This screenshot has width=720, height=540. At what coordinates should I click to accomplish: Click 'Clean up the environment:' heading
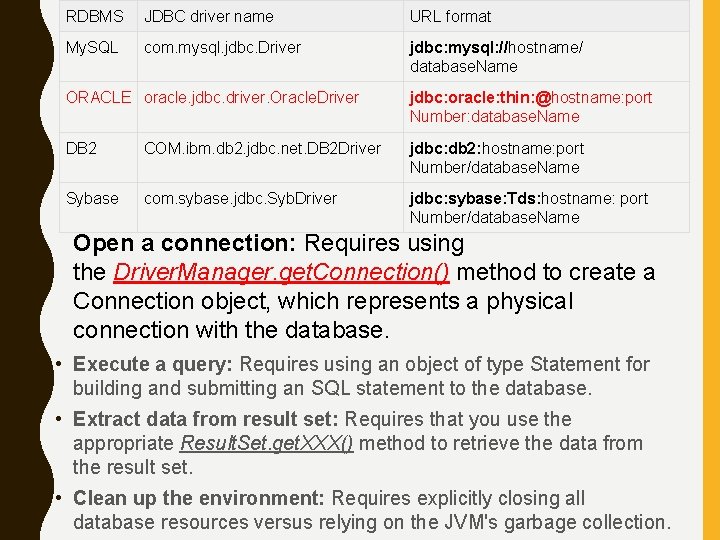tap(198, 498)
